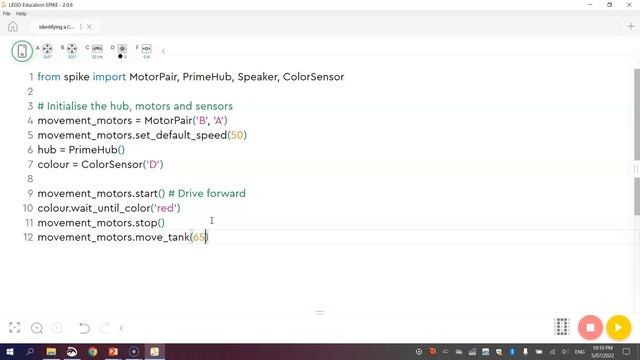Click the import statement on line 1
640x360 pixels.
pyautogui.click(x=191, y=77)
